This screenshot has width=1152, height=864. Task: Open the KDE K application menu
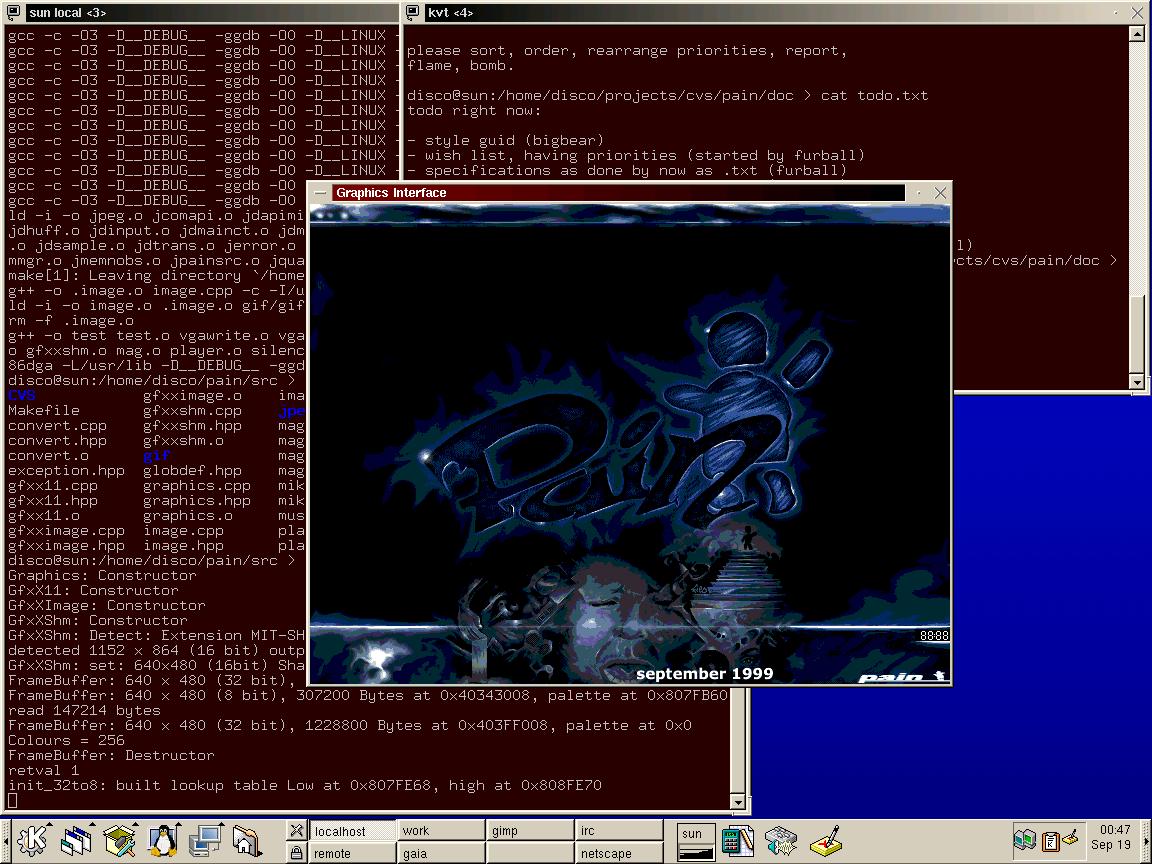coord(32,840)
